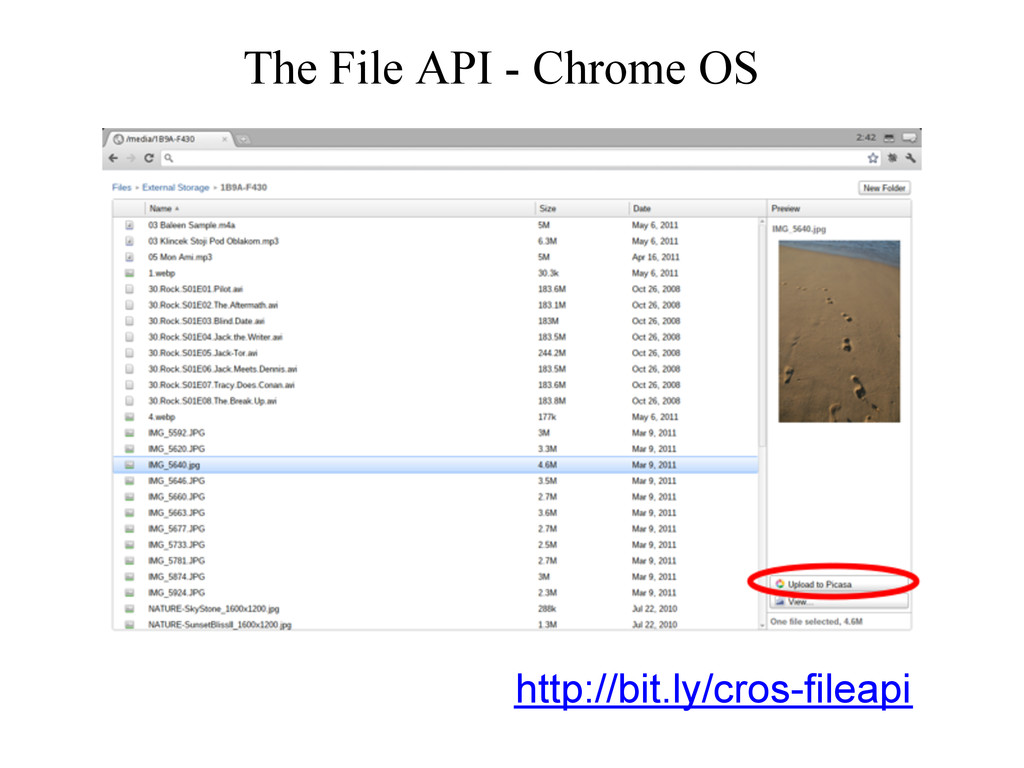Click the audio icon beside 05 Mon Ami.mp3
The width and height of the screenshot is (1024, 768).
click(x=129, y=257)
